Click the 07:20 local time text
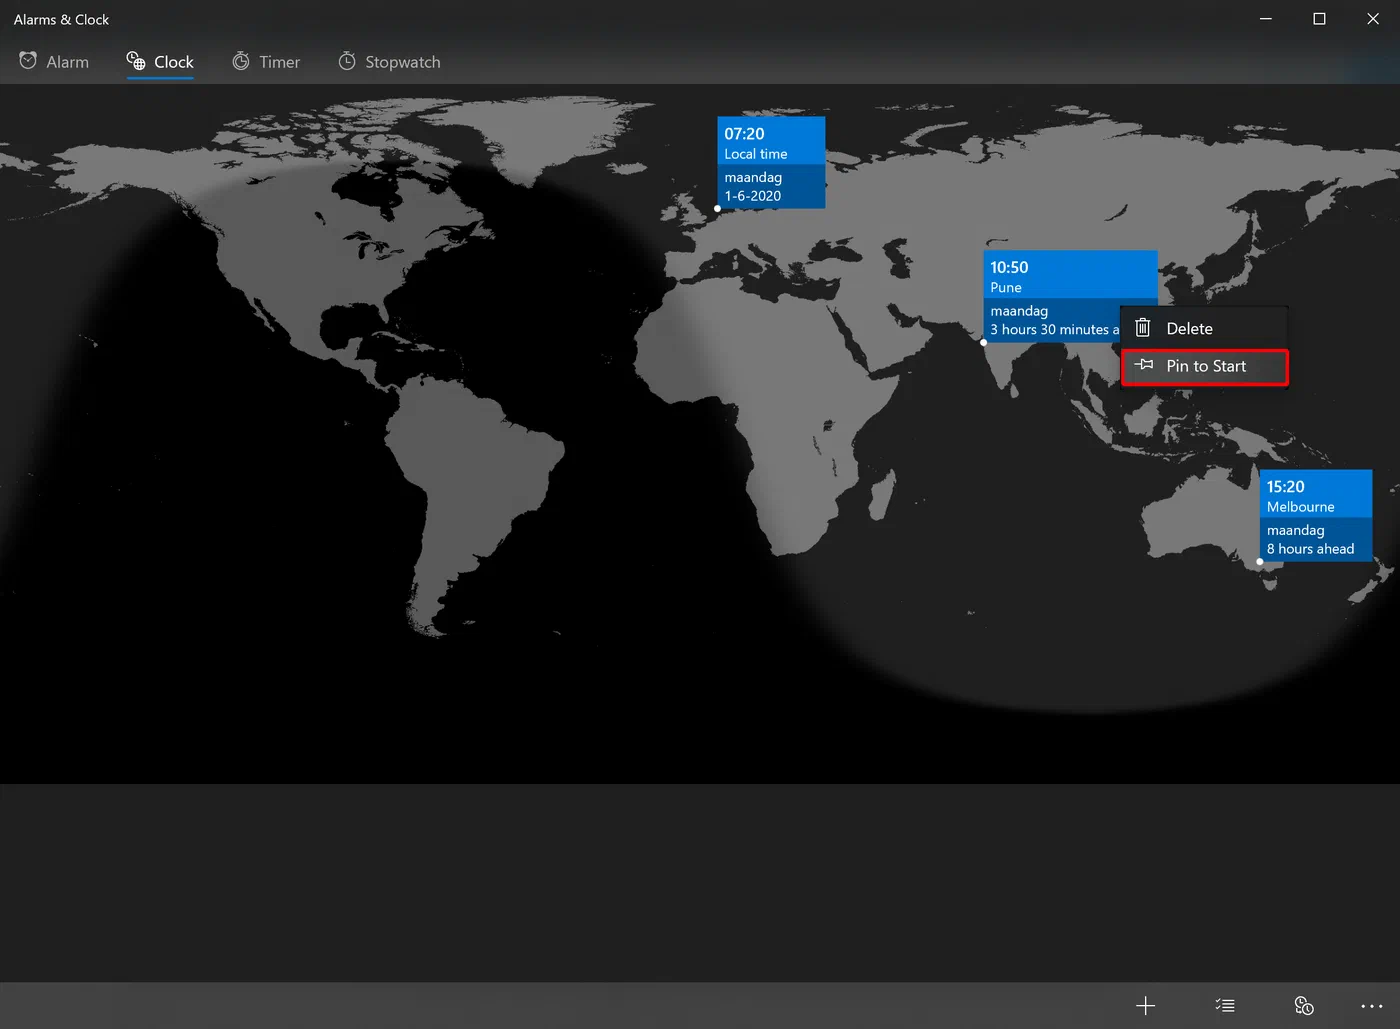Viewport: 1400px width, 1029px height. click(x=744, y=134)
